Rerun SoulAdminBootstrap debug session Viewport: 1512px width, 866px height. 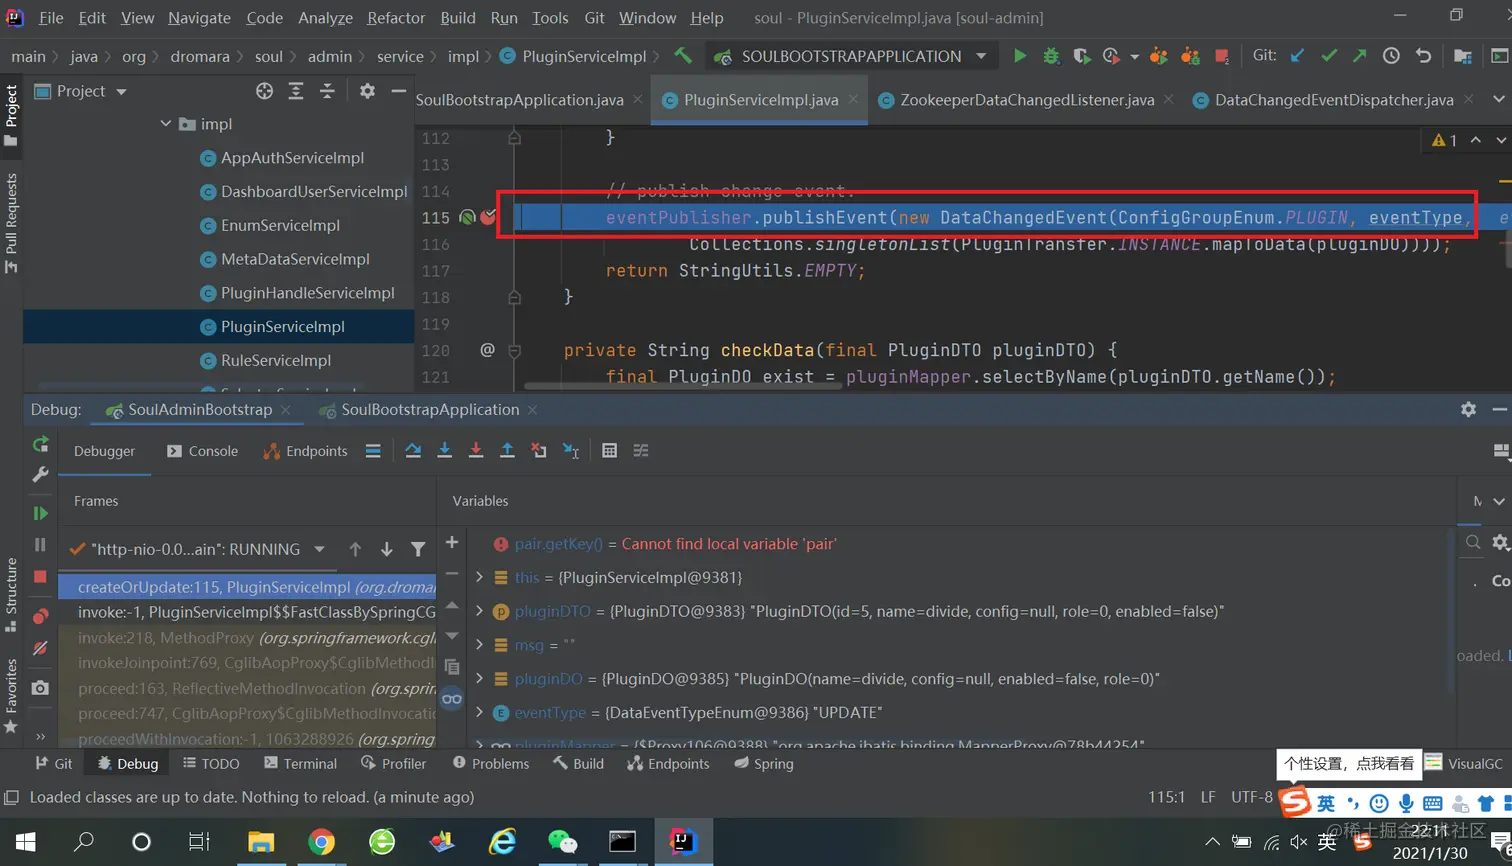point(40,444)
